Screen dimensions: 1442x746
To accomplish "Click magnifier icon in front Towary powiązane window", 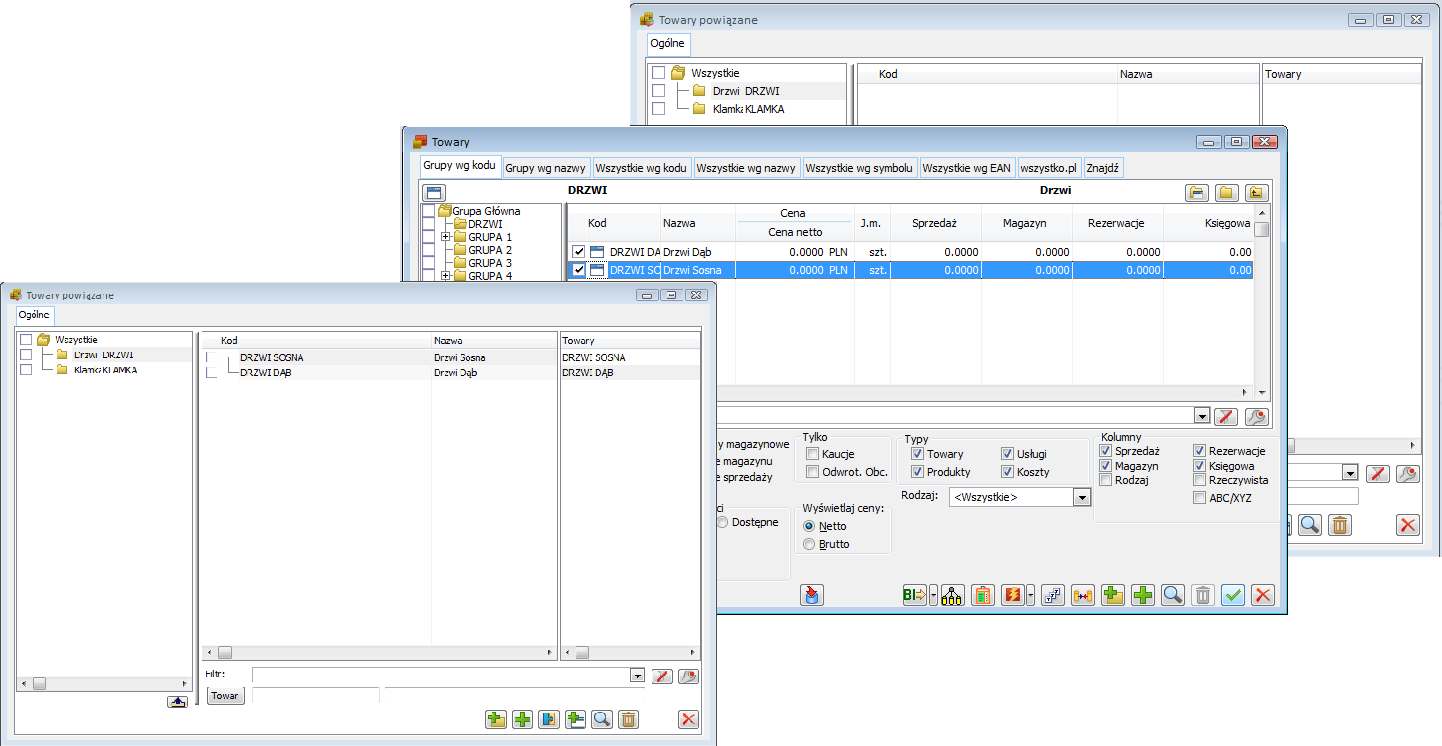I will coord(602,719).
